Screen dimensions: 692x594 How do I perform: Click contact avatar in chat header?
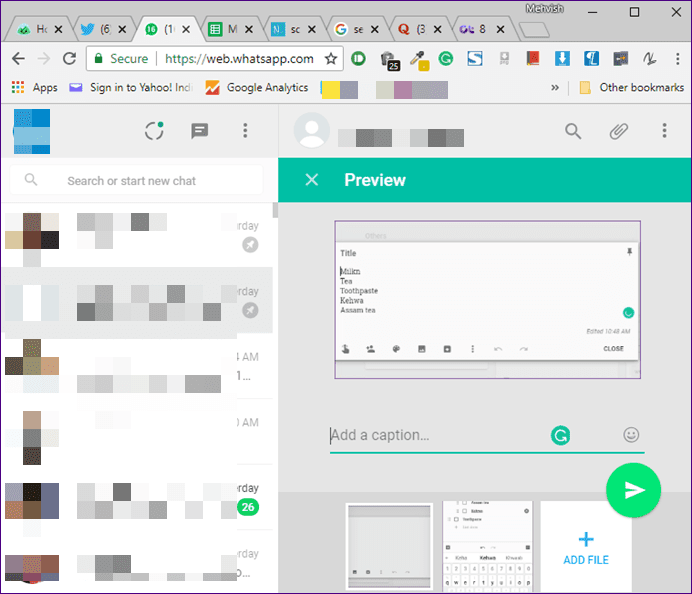312,131
